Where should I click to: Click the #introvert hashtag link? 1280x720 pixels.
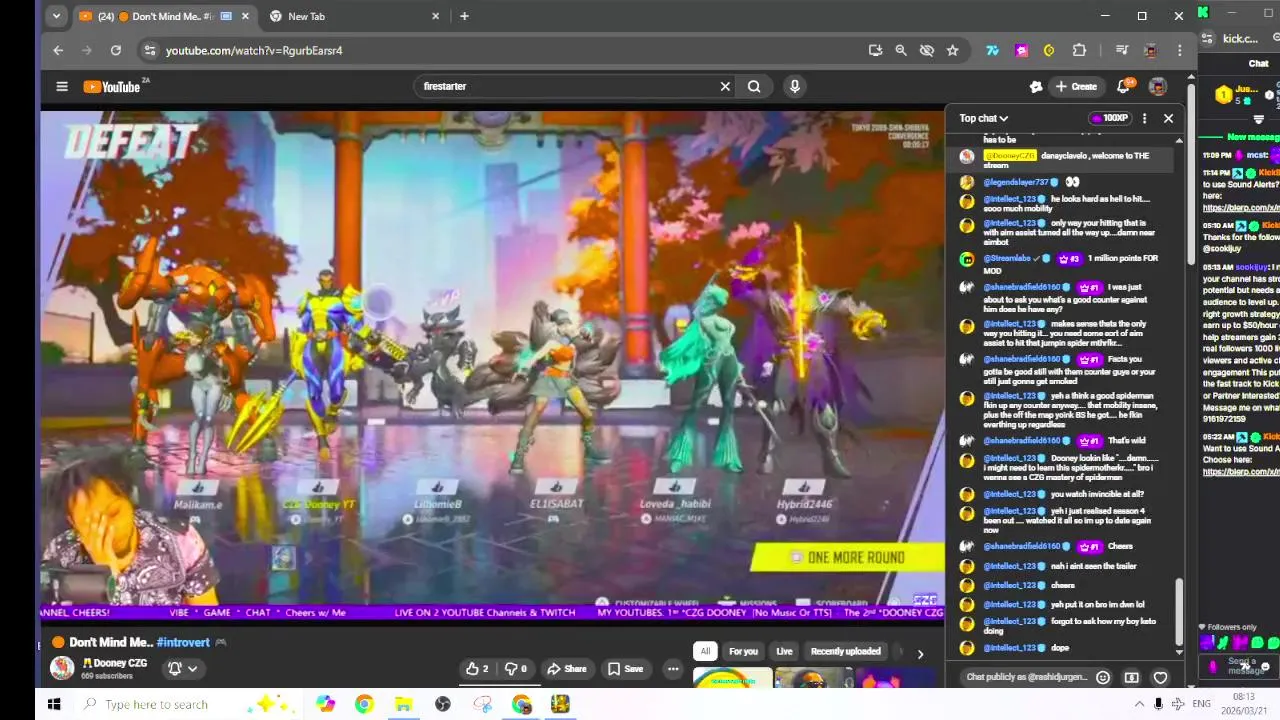point(183,642)
